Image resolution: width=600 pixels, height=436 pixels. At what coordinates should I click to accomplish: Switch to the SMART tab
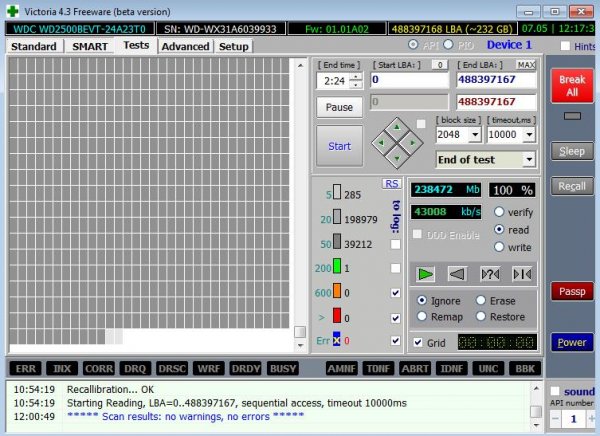[x=90, y=46]
